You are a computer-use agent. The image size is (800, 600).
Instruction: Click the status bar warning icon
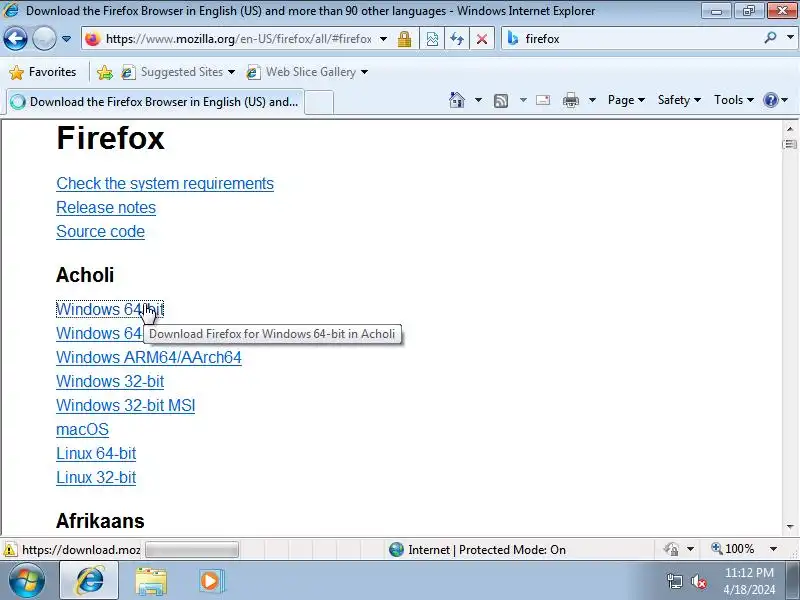(x=9, y=549)
